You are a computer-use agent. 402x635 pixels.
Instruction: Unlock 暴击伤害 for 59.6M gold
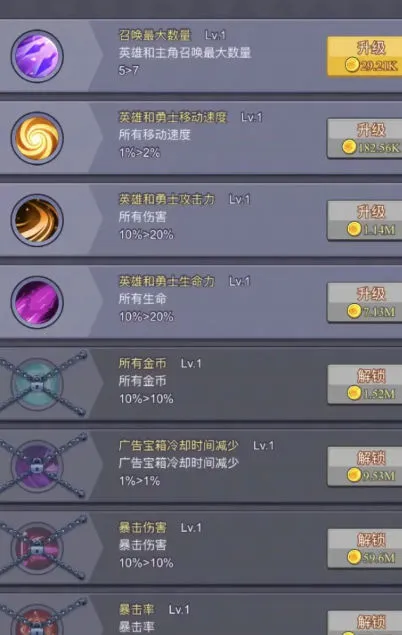[x=364, y=548]
